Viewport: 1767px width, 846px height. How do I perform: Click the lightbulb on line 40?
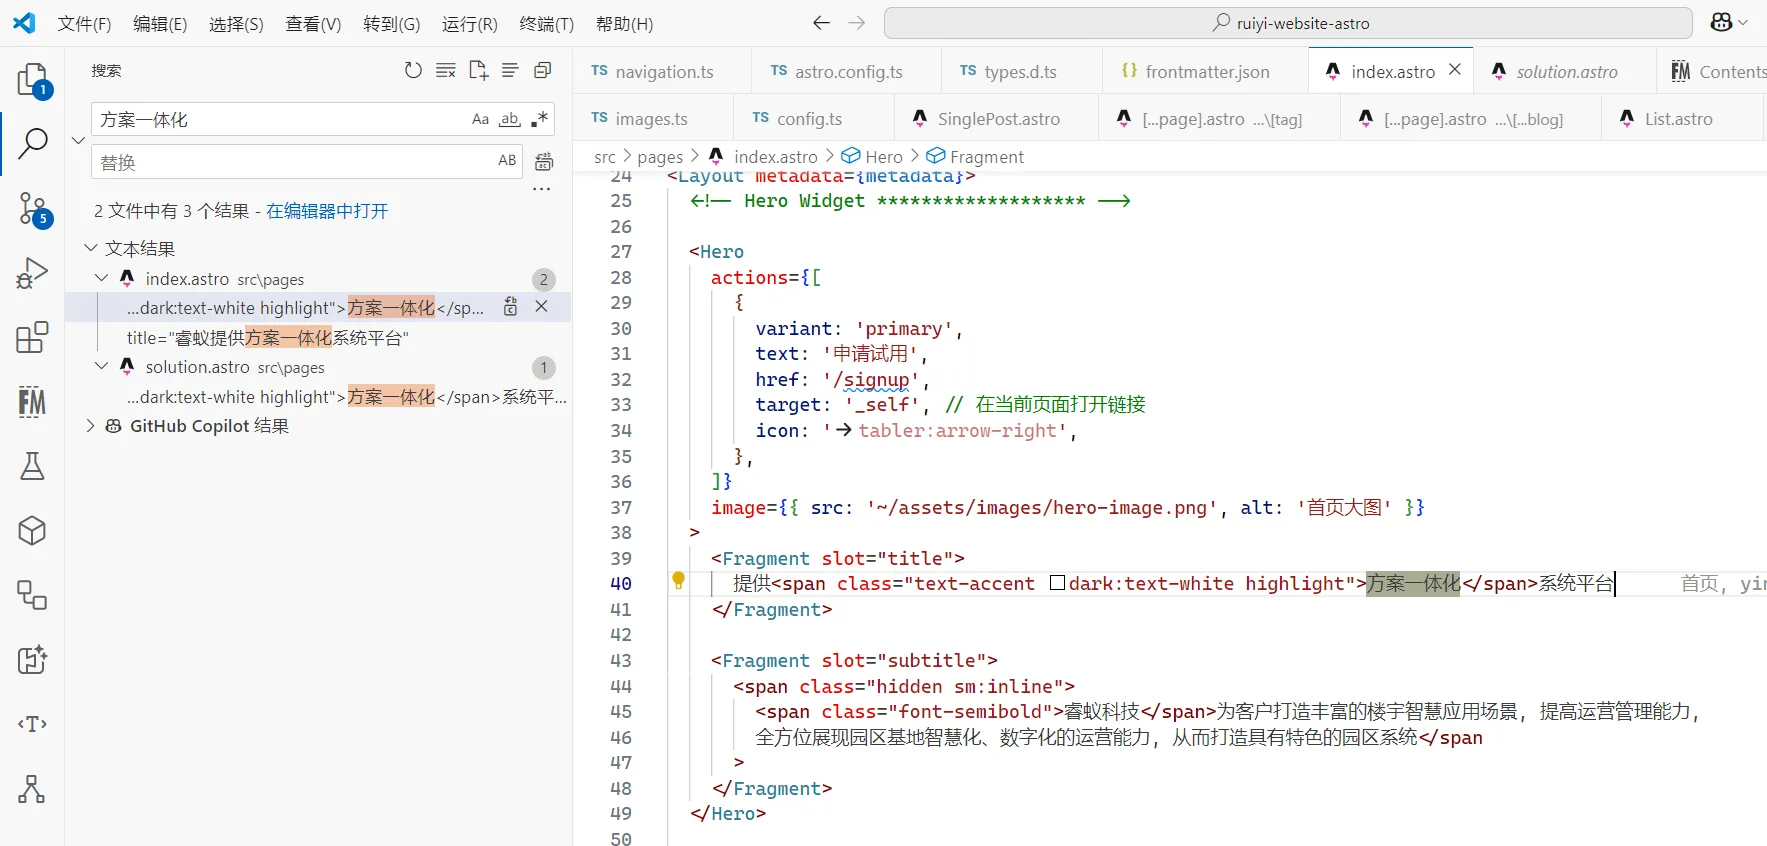tap(678, 580)
